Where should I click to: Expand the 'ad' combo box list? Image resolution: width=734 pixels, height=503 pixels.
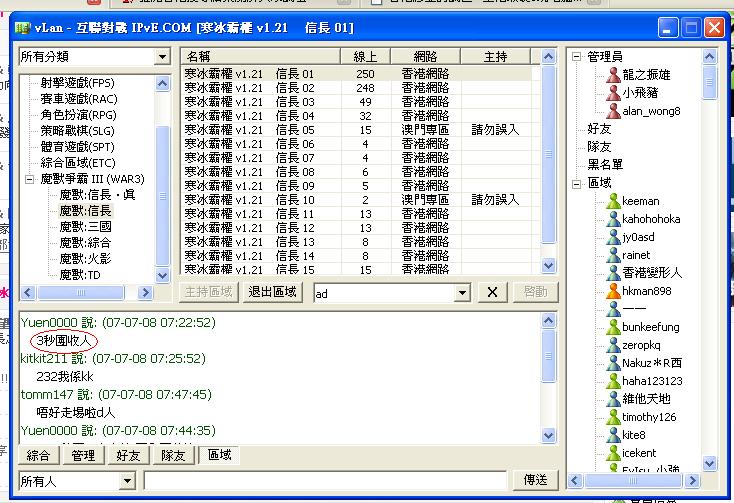point(462,292)
